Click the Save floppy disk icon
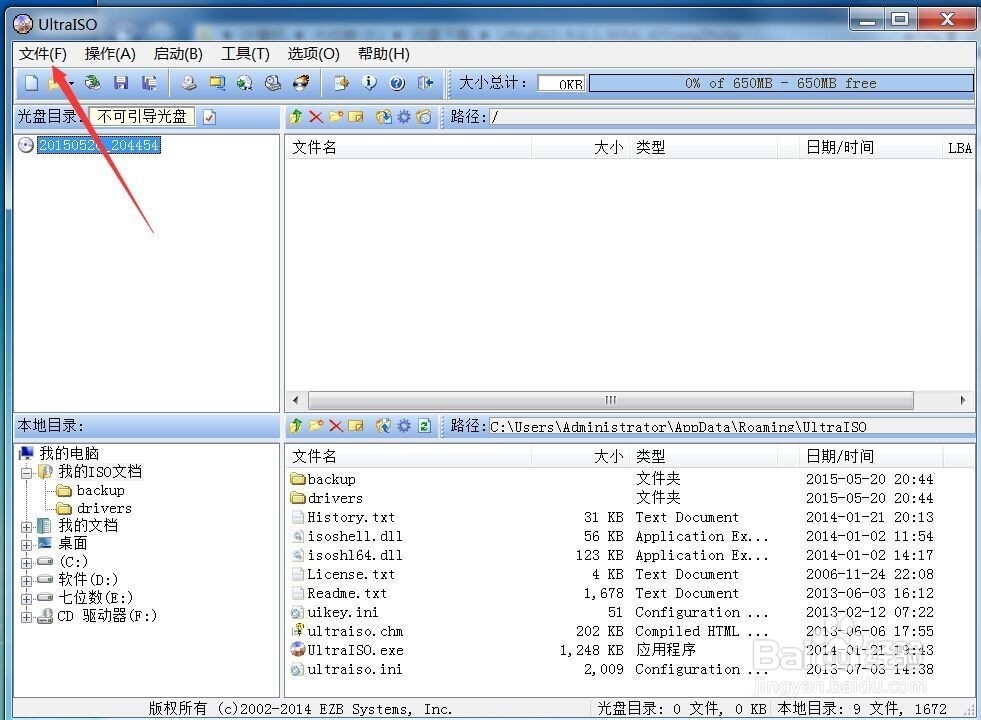The height and width of the screenshot is (720, 981). [x=121, y=83]
